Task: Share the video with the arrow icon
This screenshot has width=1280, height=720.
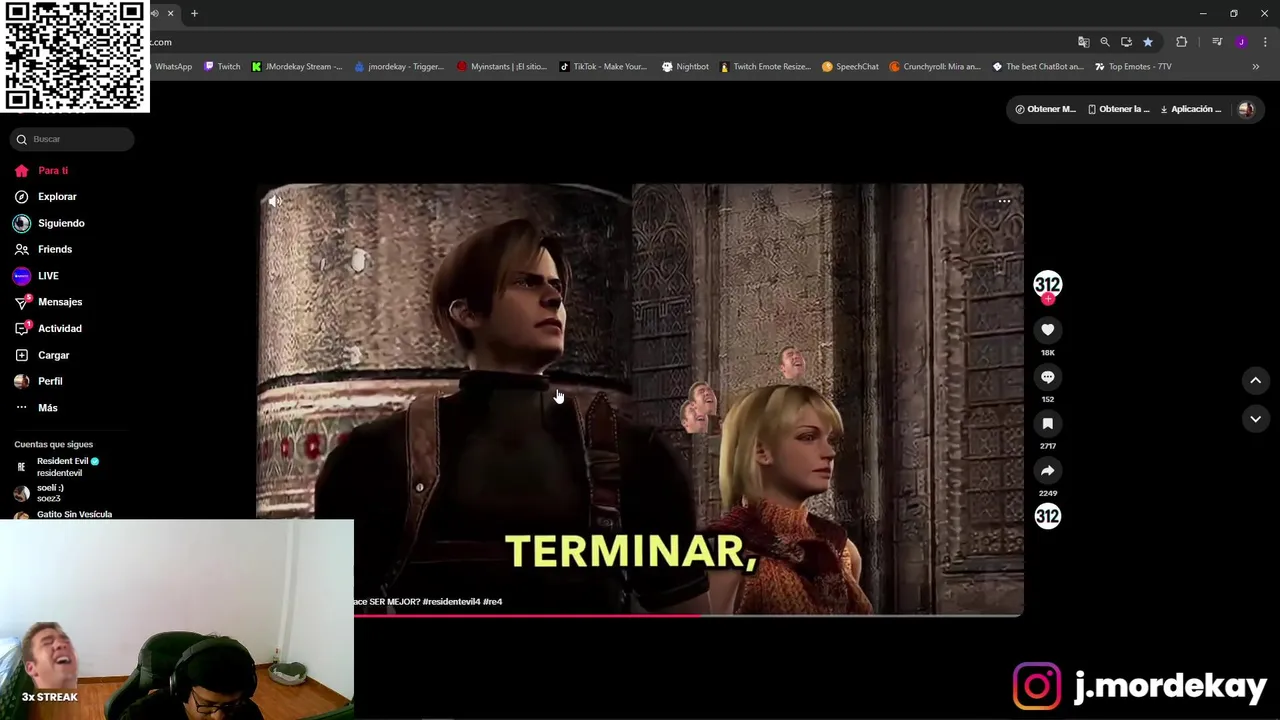Action: click(x=1047, y=471)
